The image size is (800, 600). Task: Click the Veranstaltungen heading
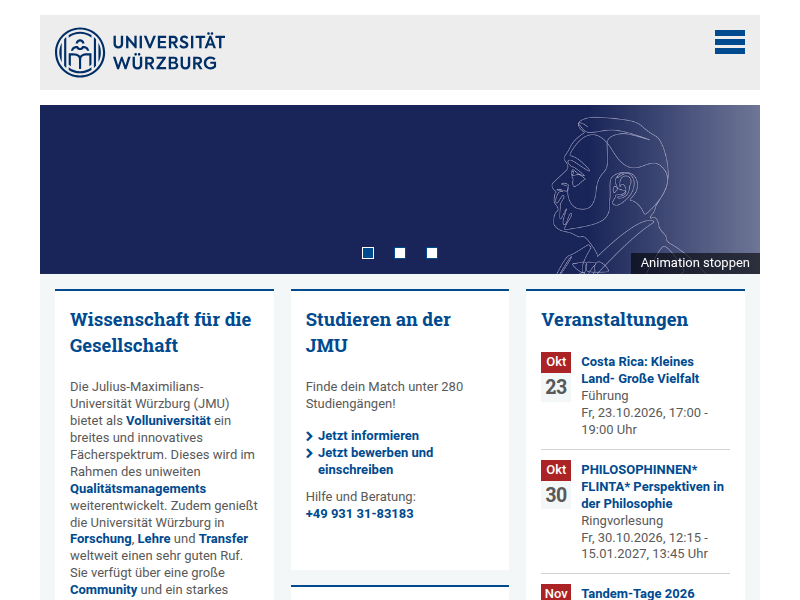click(x=614, y=319)
